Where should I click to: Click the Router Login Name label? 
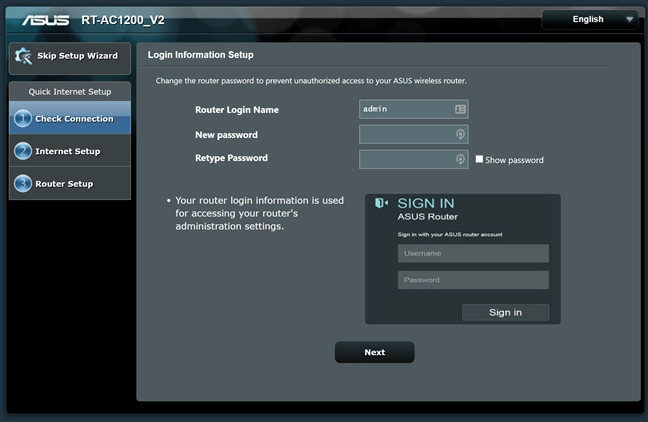point(237,110)
